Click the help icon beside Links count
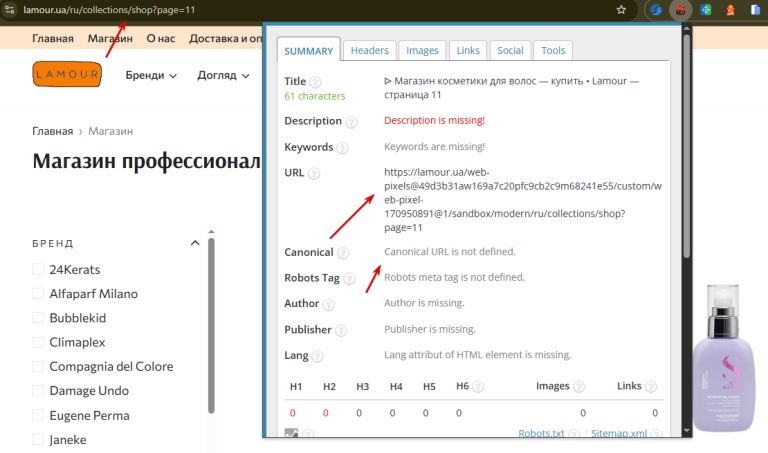This screenshot has height=453, width=768. click(x=651, y=387)
